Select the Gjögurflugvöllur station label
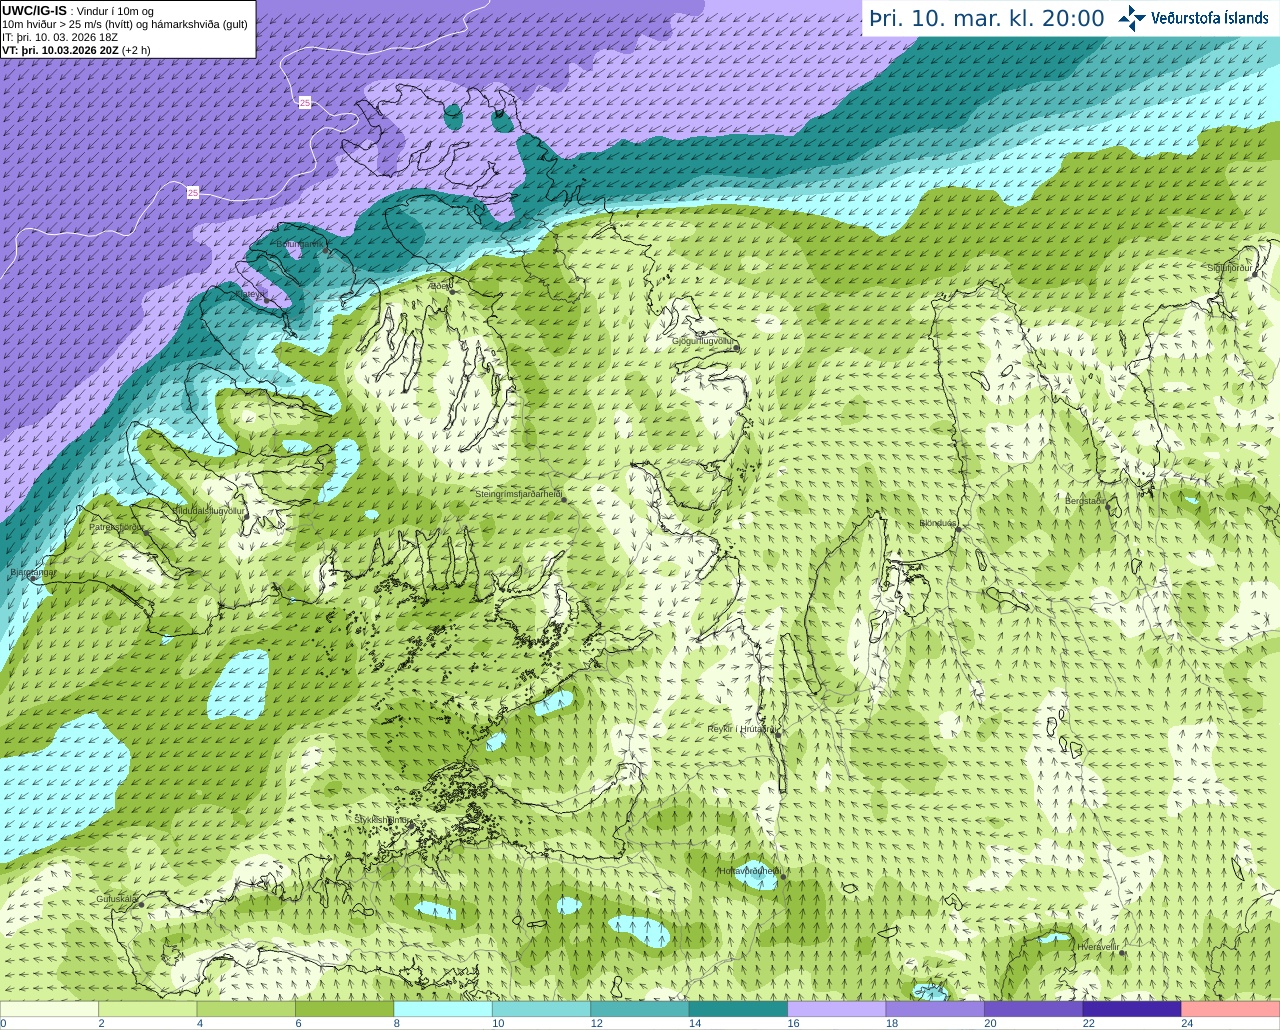This screenshot has height=1030, width=1280. [703, 341]
